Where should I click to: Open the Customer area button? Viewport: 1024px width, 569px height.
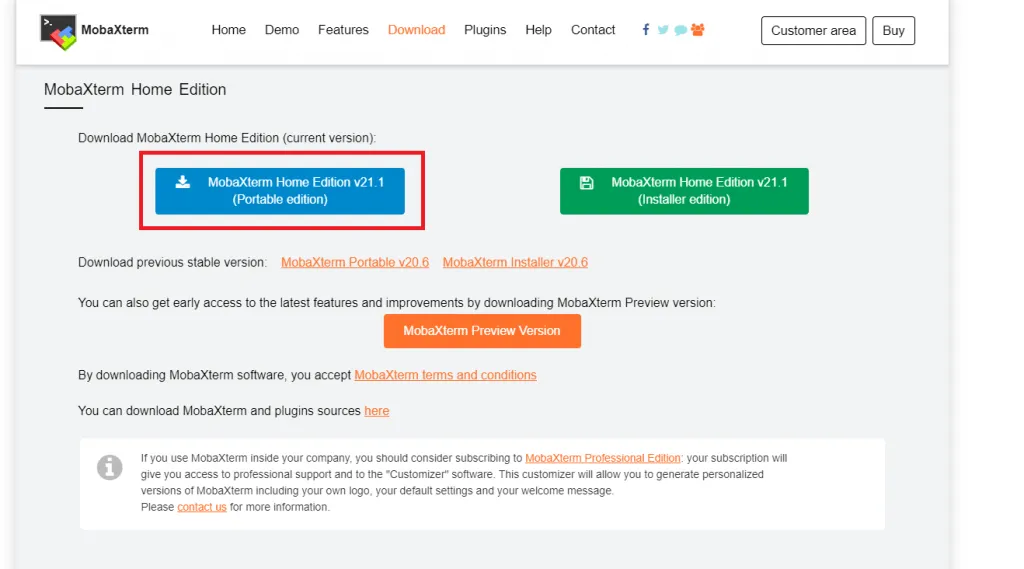point(813,31)
